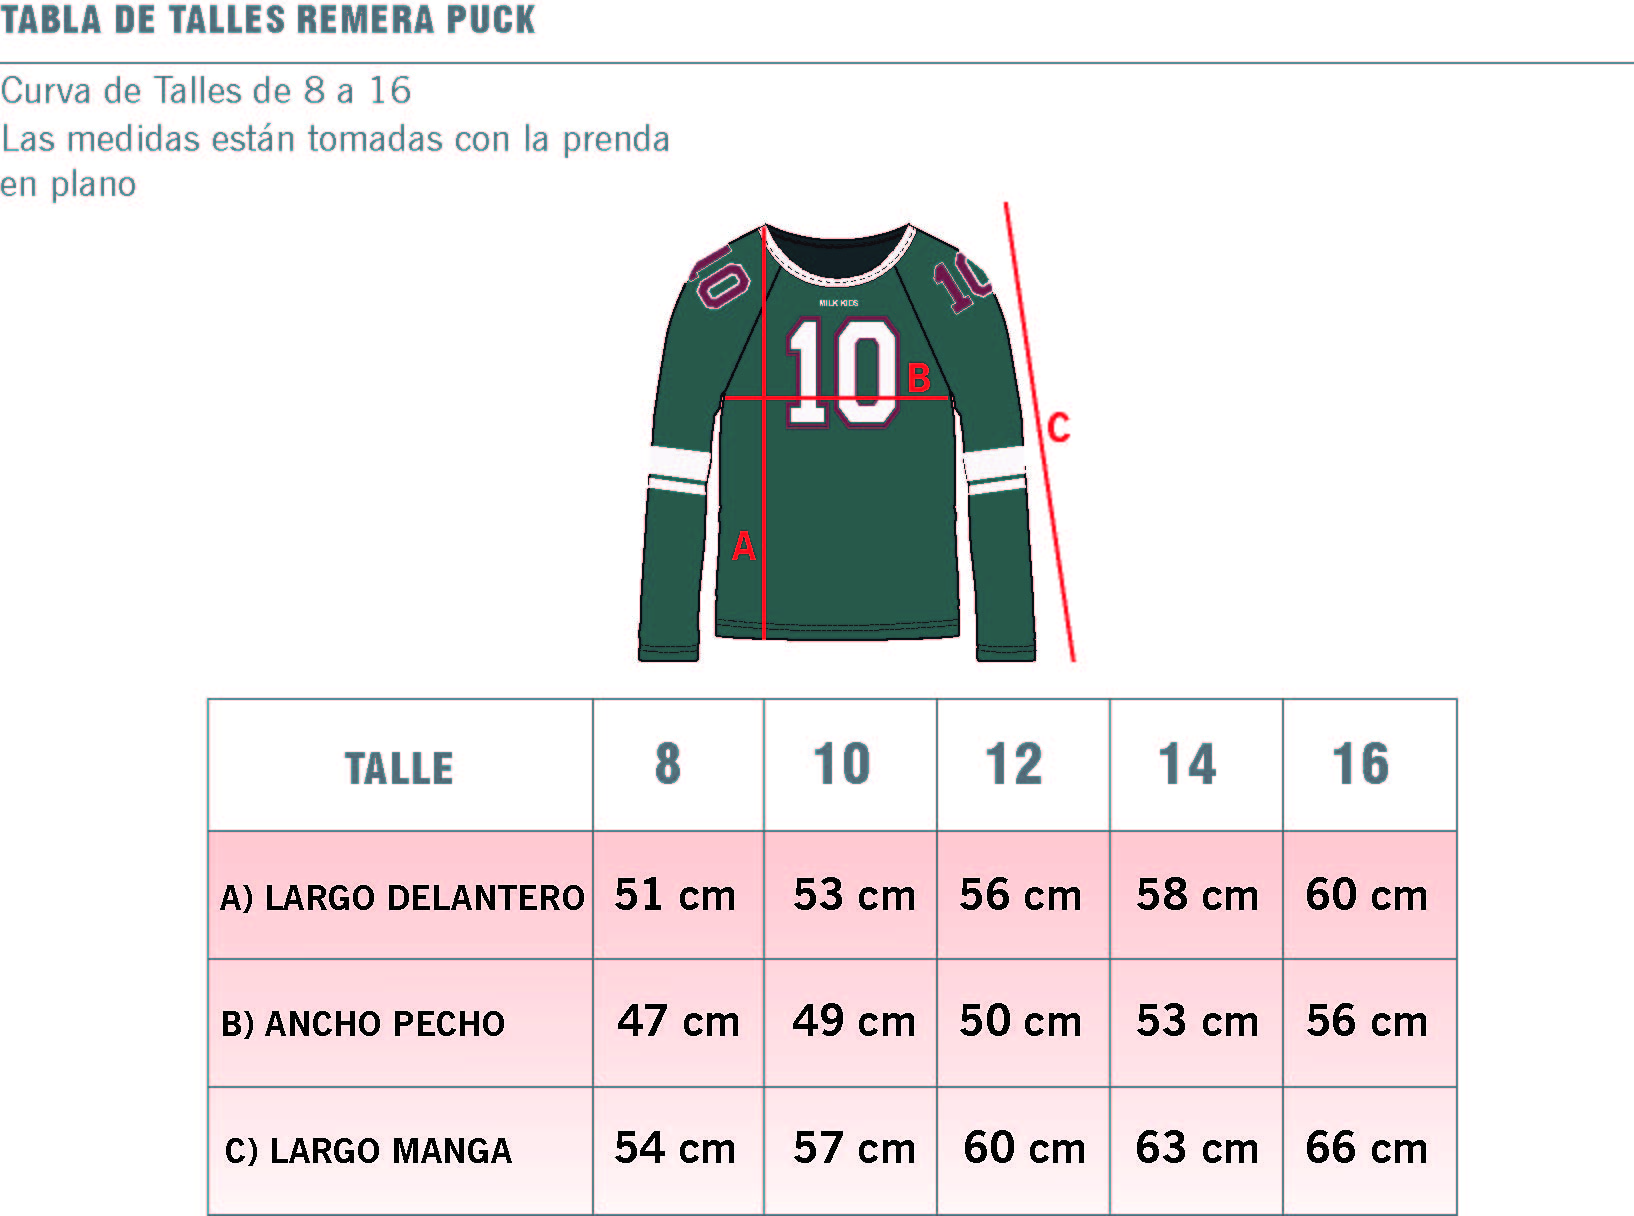The image size is (1634, 1216).
Task: Click the C) LARGO MANGA row label
Action: (368, 1150)
